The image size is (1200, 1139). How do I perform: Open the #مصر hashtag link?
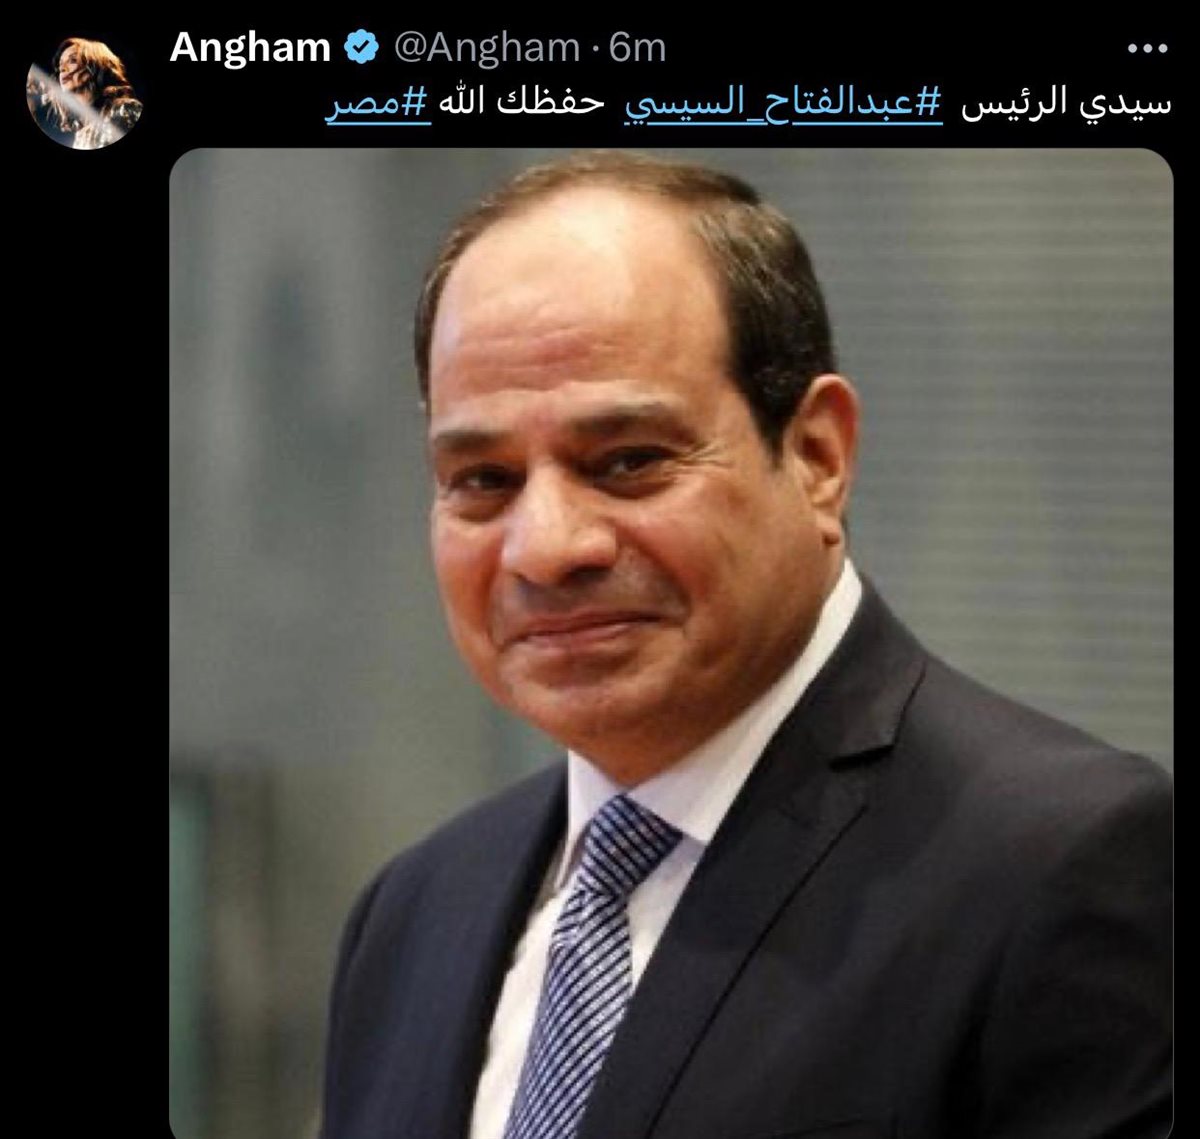tap(378, 105)
